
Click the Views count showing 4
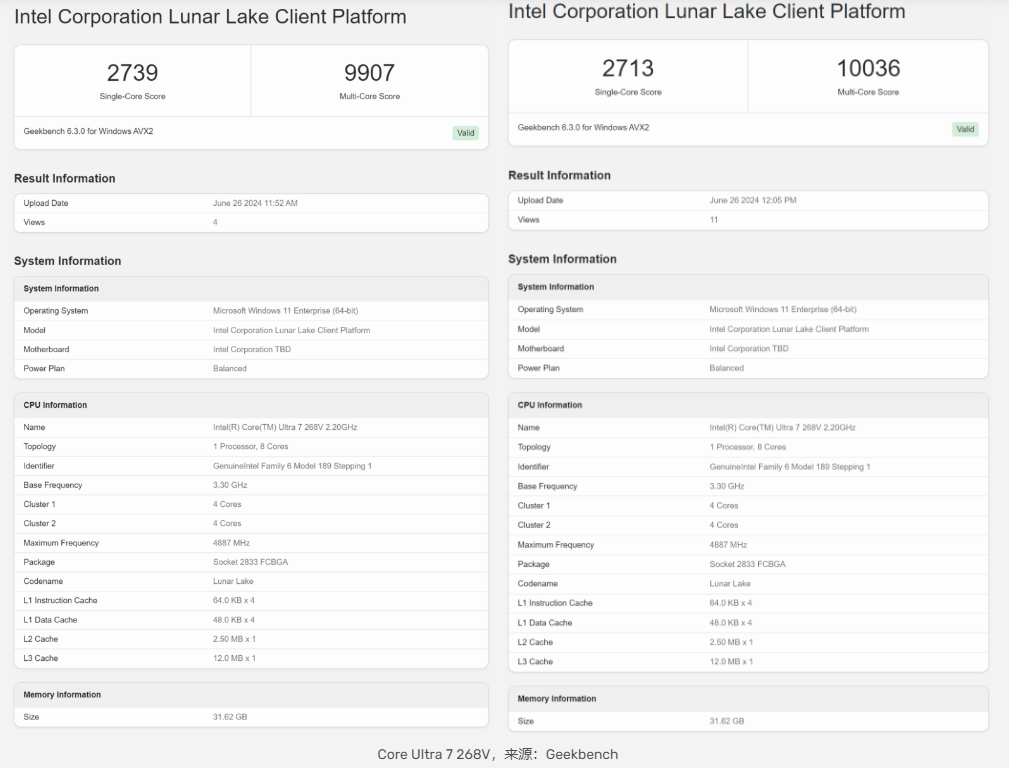click(x=215, y=222)
